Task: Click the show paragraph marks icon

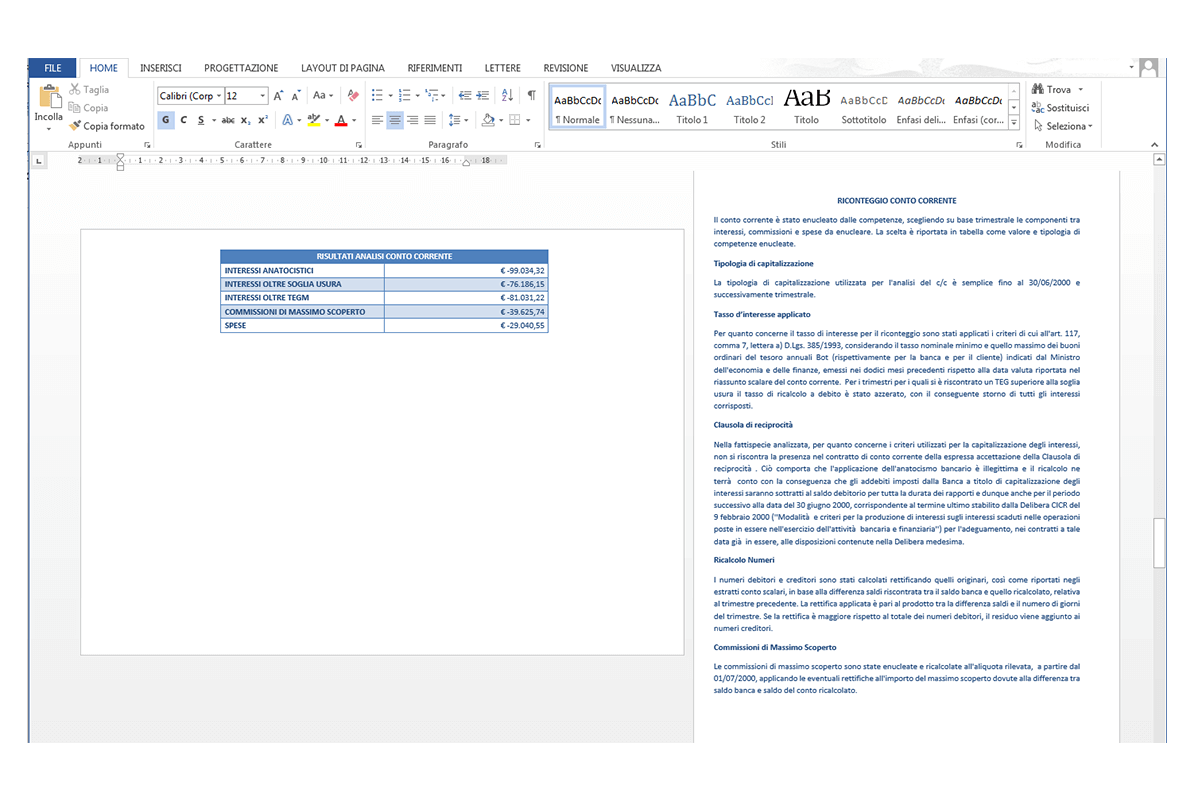Action: [x=531, y=95]
